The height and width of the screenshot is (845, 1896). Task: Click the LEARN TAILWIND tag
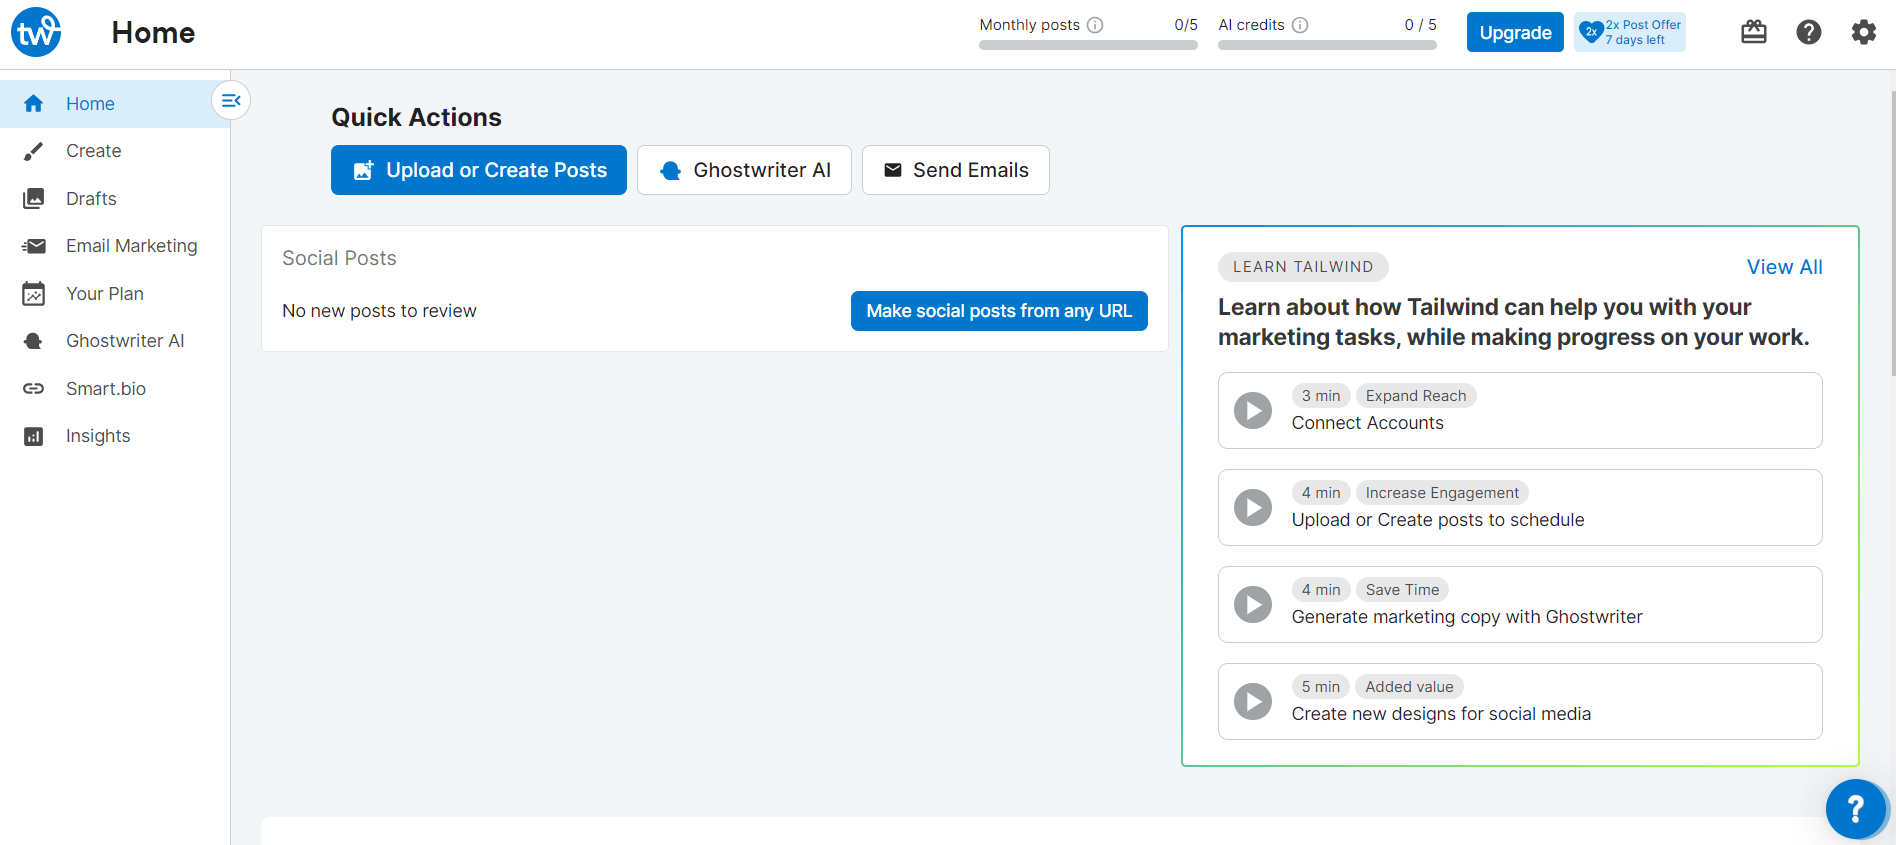[1303, 267]
